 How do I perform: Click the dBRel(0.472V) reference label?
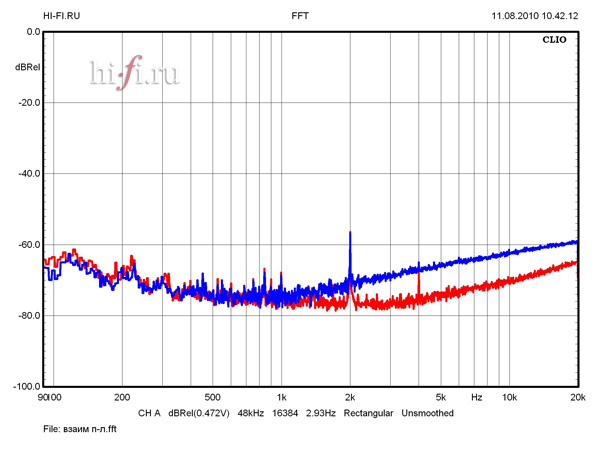[x=199, y=413]
